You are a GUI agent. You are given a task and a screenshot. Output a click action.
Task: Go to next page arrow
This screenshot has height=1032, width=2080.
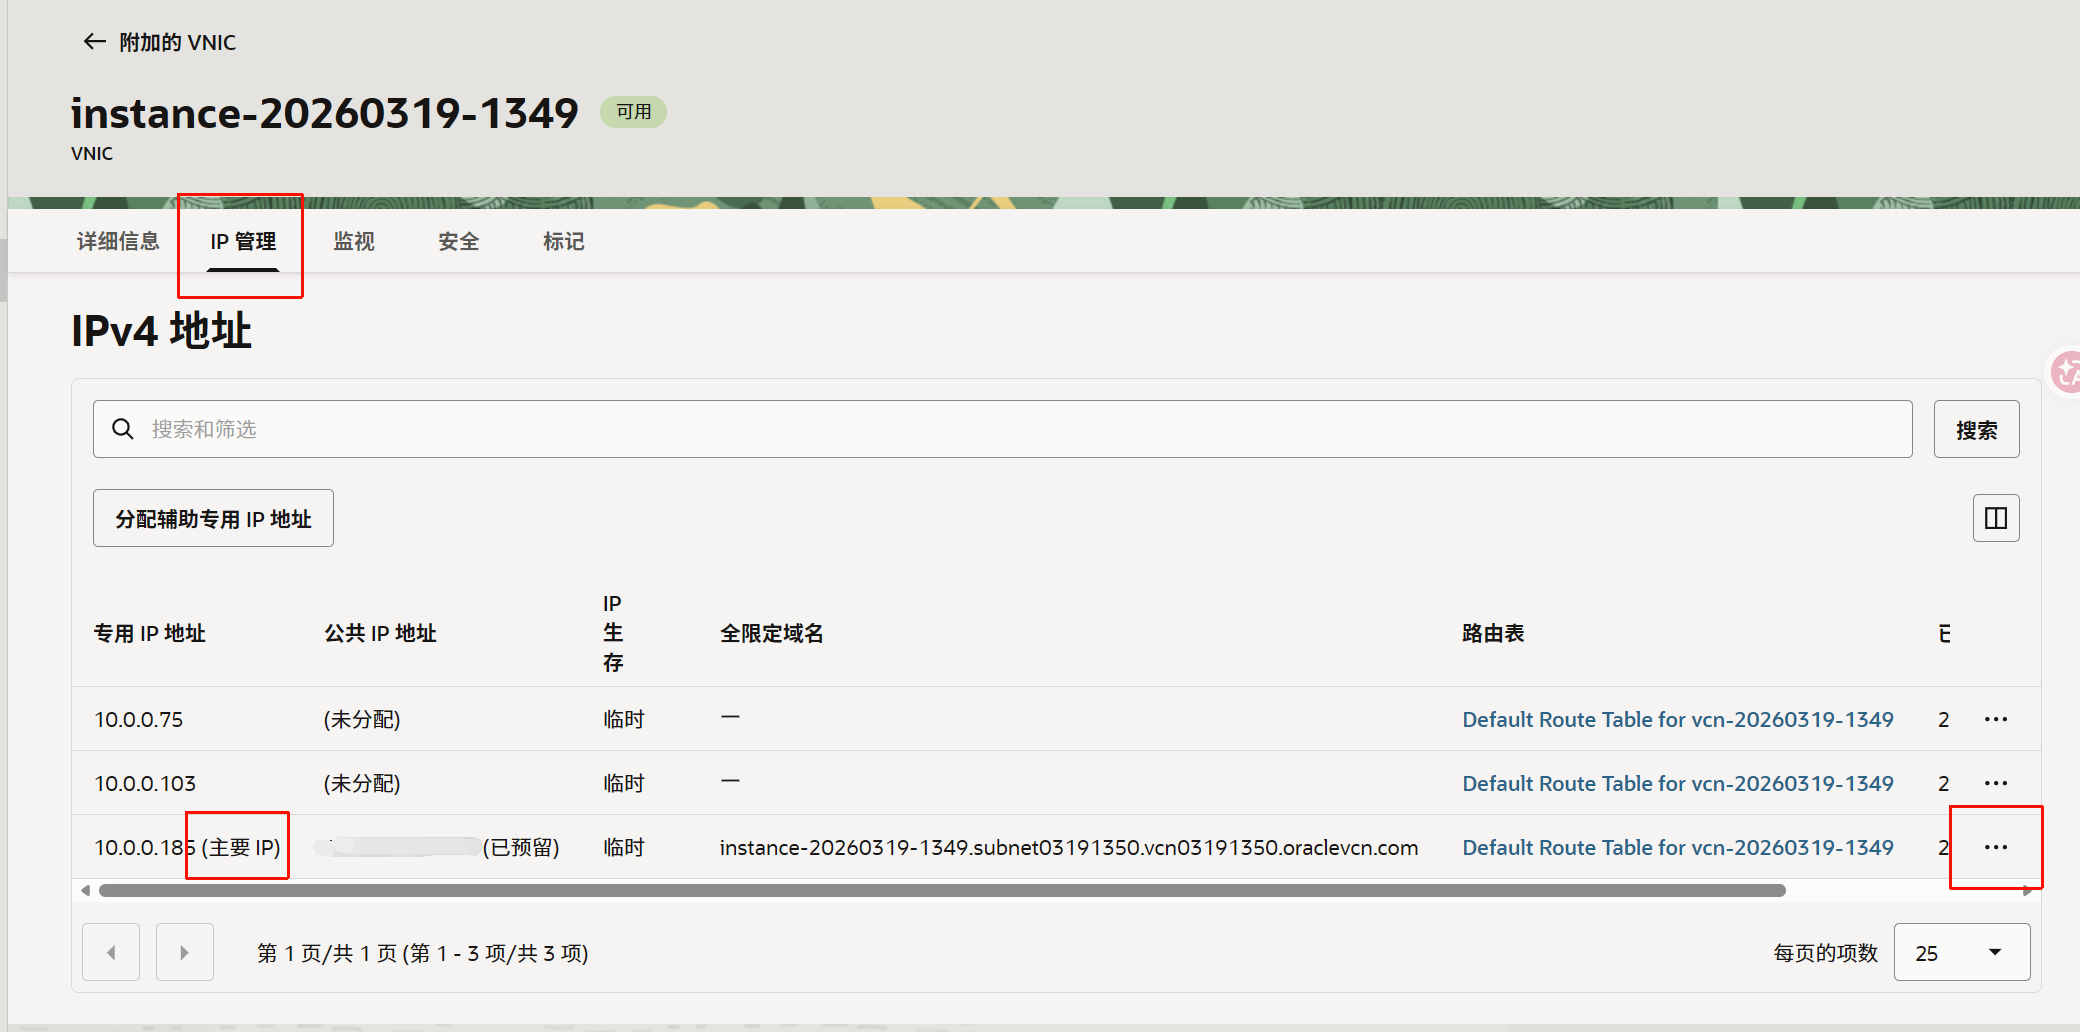[185, 952]
